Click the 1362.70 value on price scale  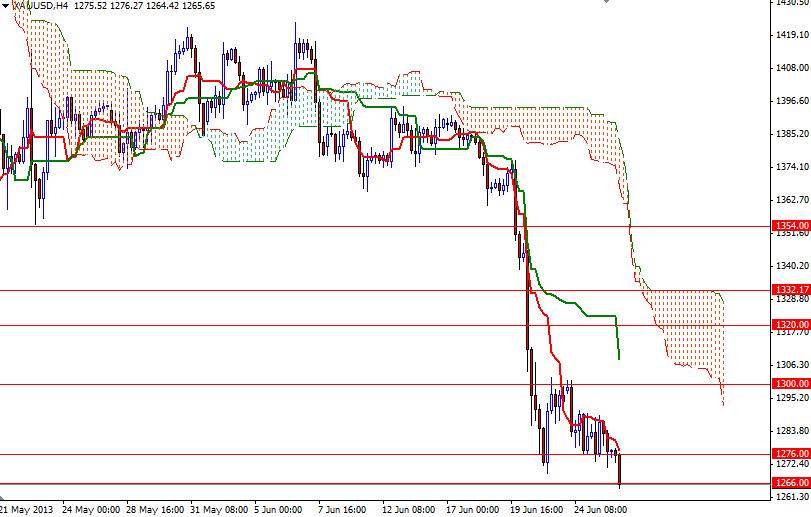point(791,200)
